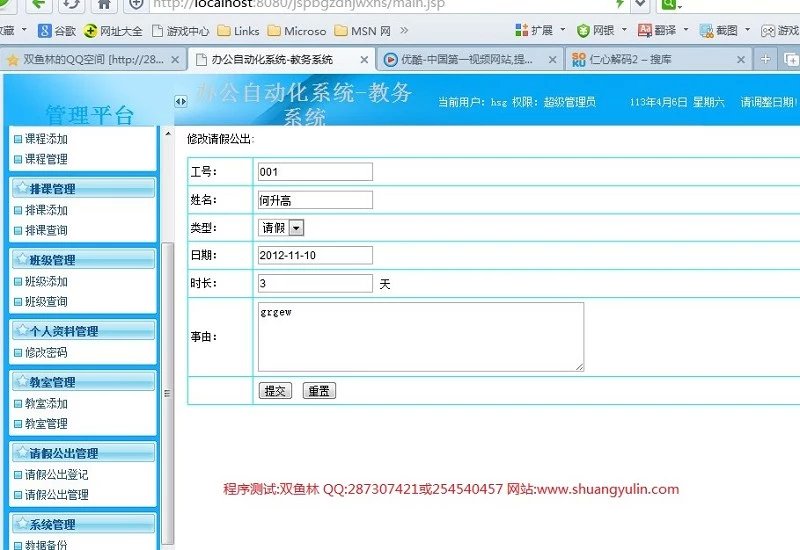Click the browser refresh icon
Image resolution: width=800 pixels, height=550 pixels.
point(72,5)
